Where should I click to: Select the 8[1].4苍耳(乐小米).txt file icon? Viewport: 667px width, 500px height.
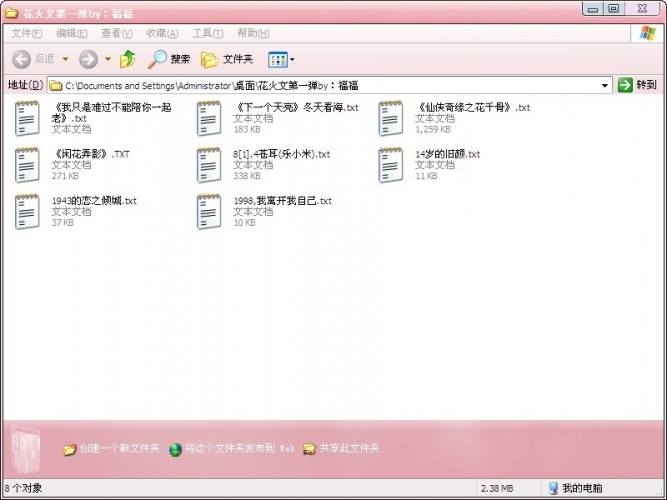tap(209, 164)
